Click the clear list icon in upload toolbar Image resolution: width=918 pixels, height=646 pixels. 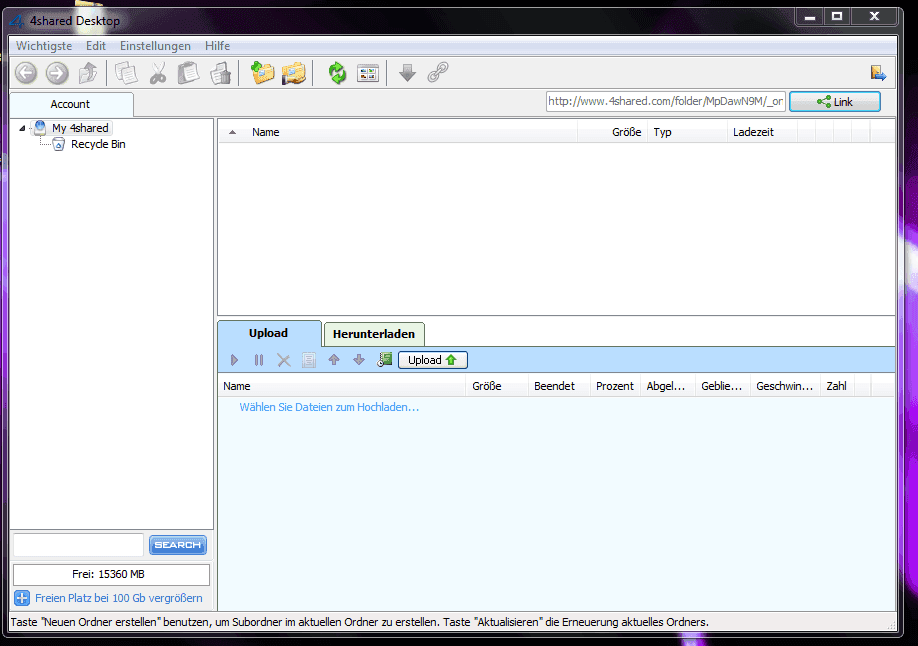click(x=309, y=360)
